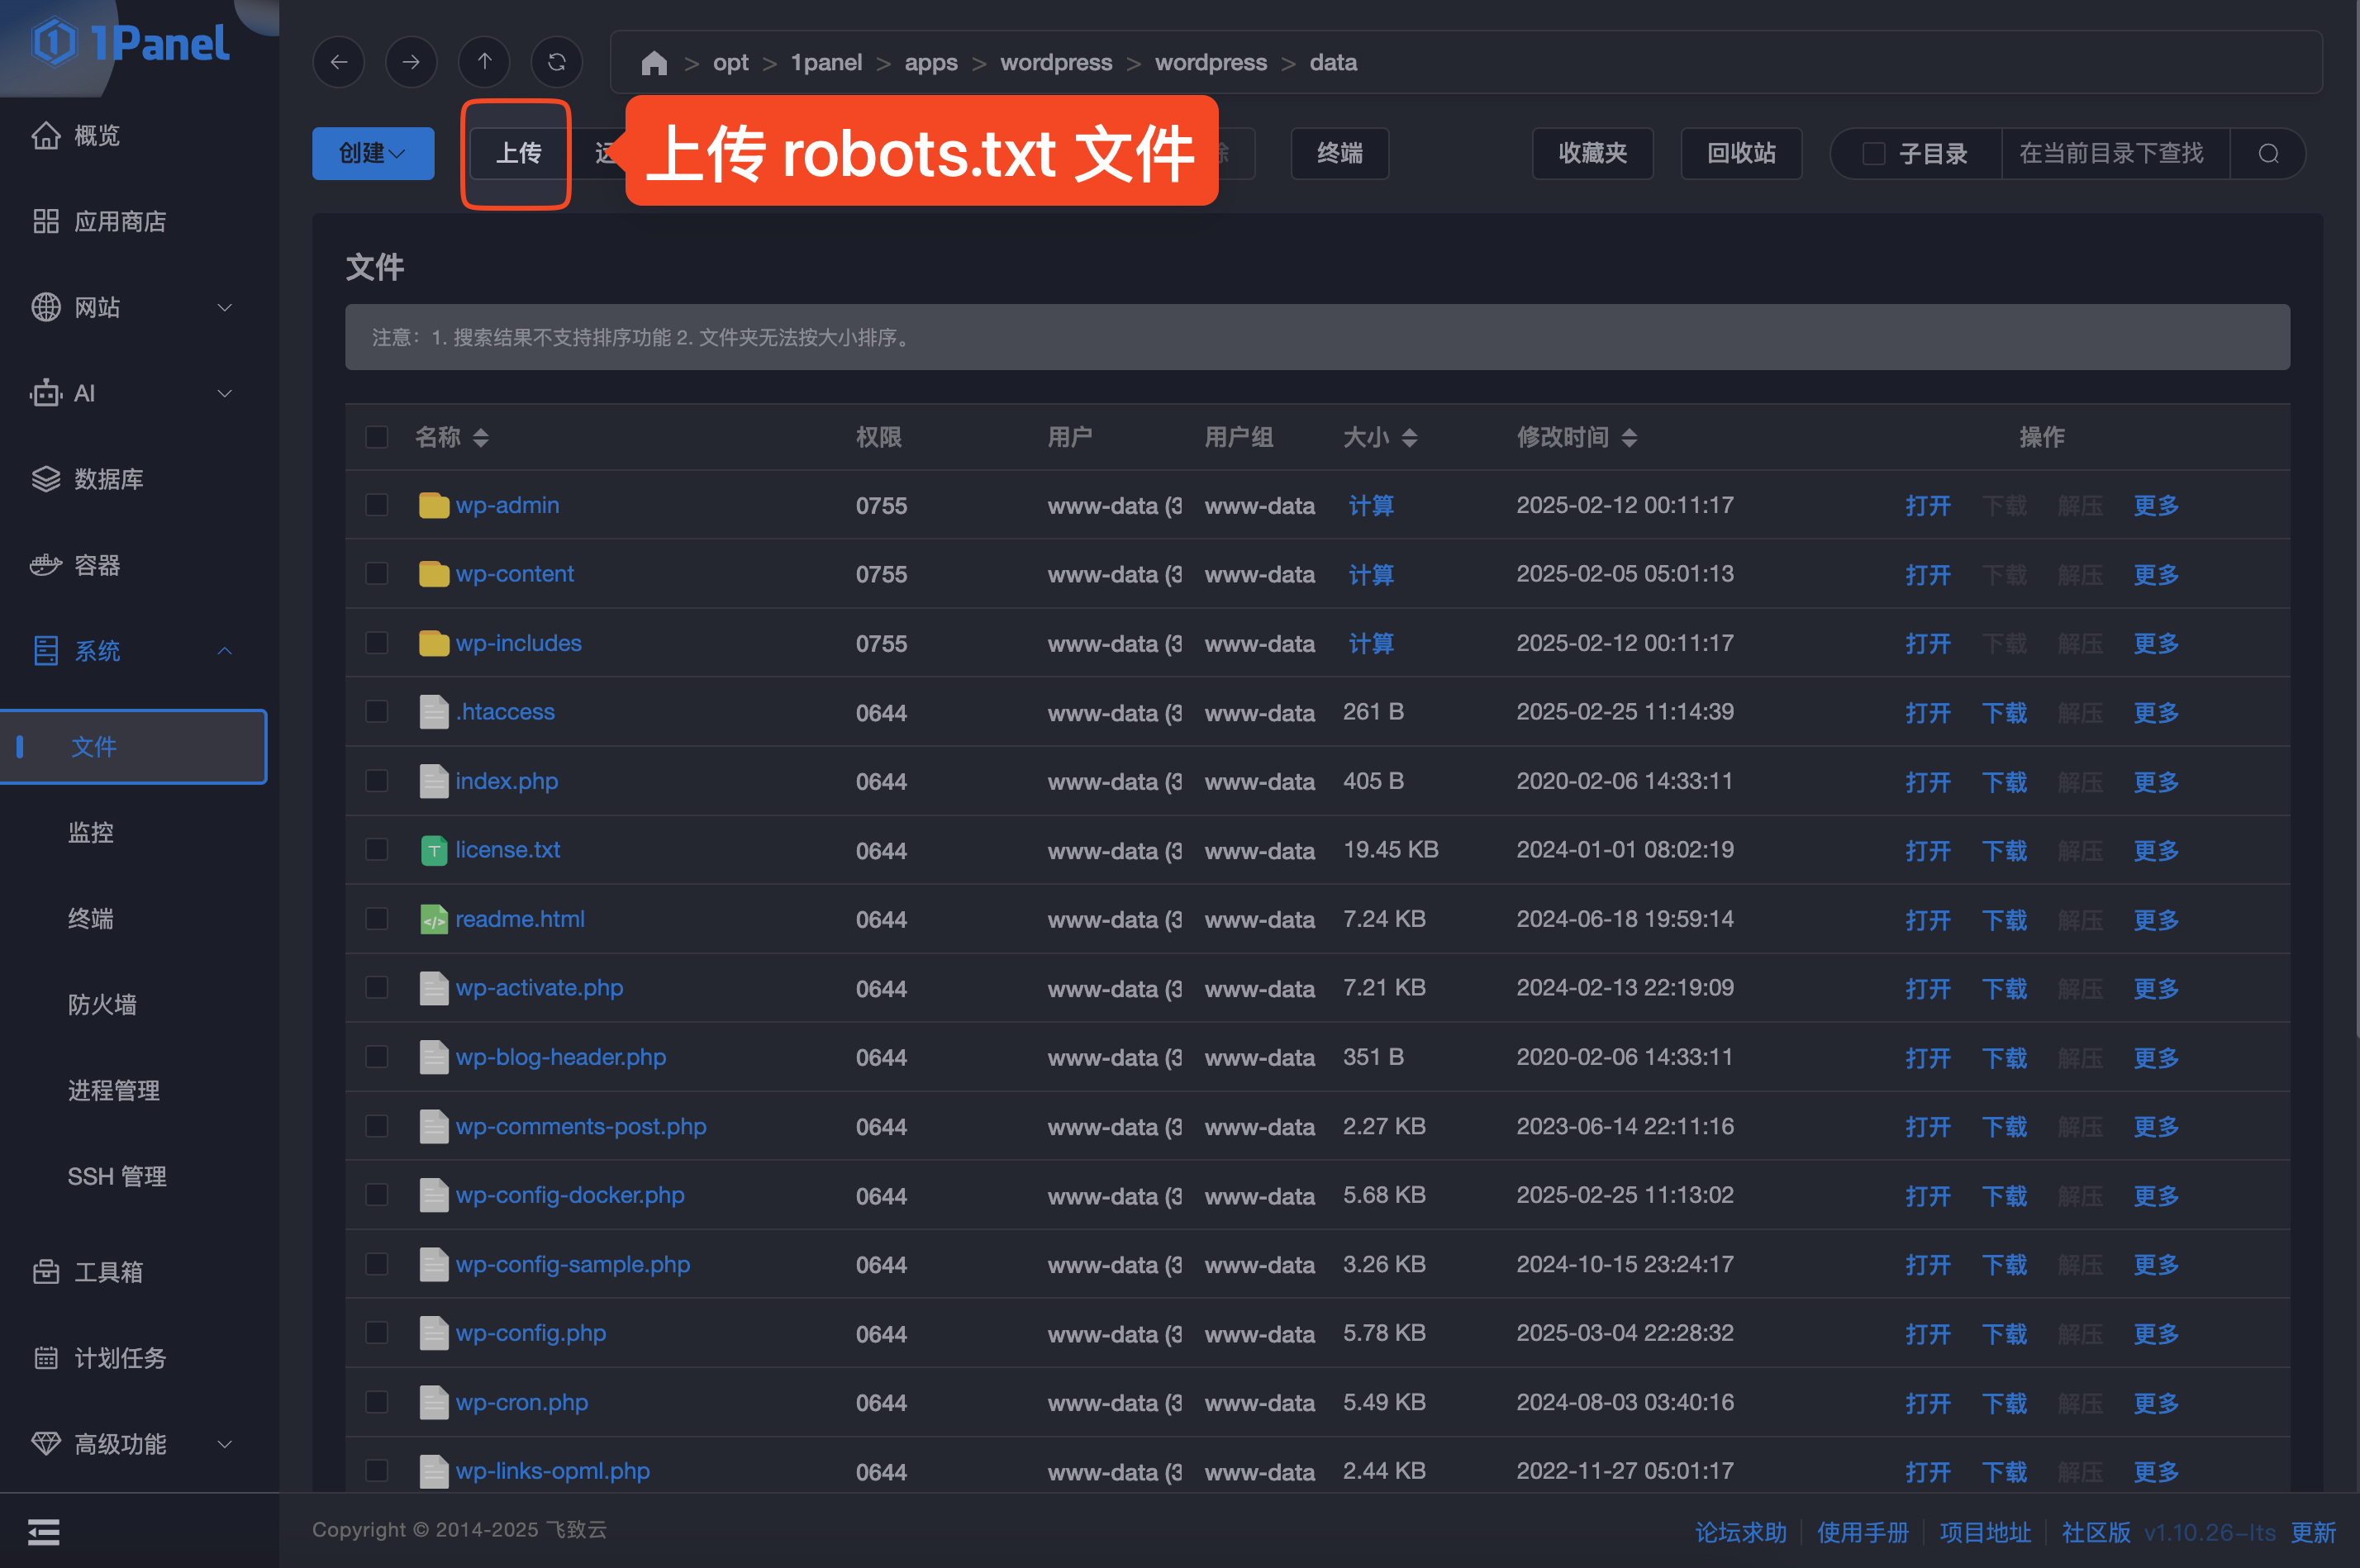Click the back navigation arrow icon
Image resolution: width=2360 pixels, height=1568 pixels.
pos(339,62)
